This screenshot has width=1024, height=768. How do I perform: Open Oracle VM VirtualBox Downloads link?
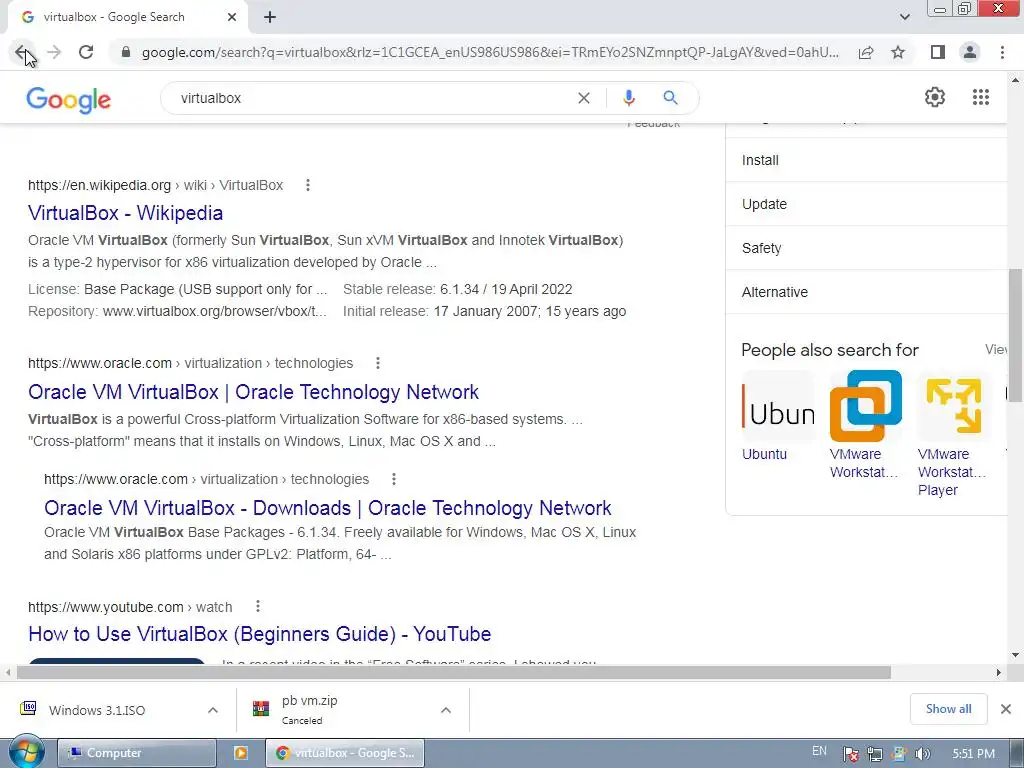(328, 508)
